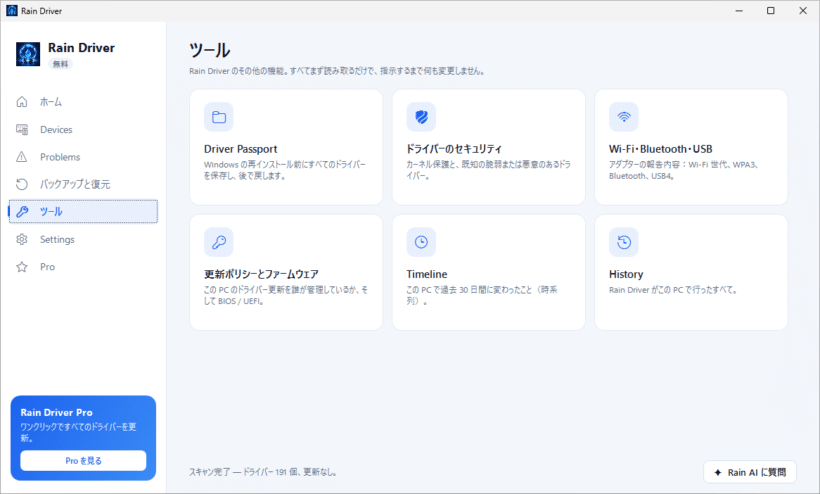This screenshot has width=820, height=494.
Task: Click the Wi-Fi signal icon on card
Action: (623, 117)
